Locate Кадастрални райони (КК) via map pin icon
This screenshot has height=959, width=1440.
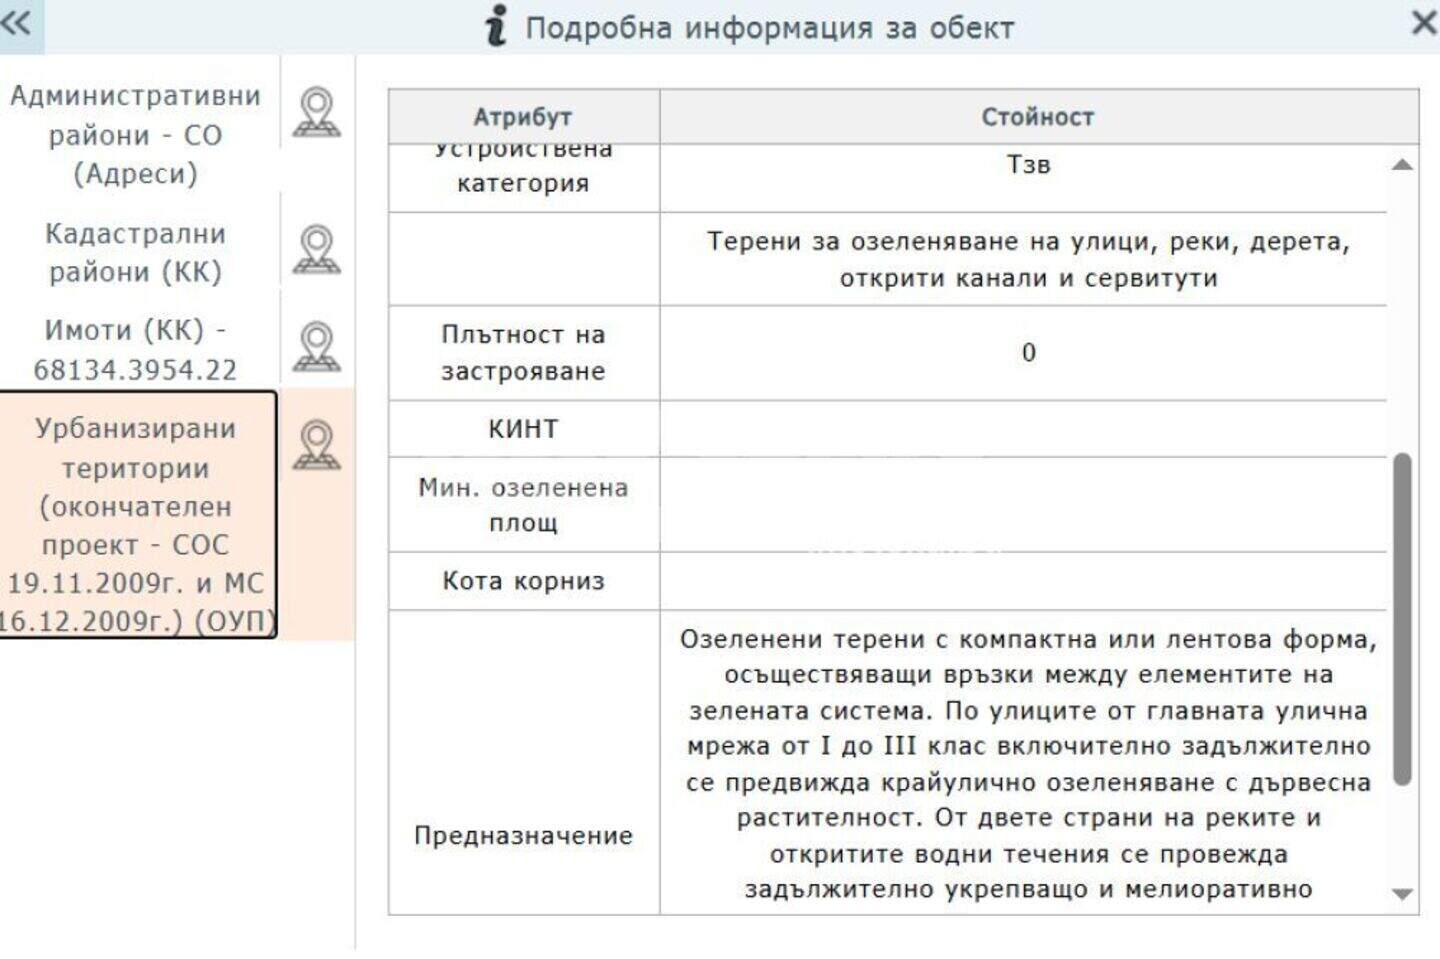click(316, 250)
